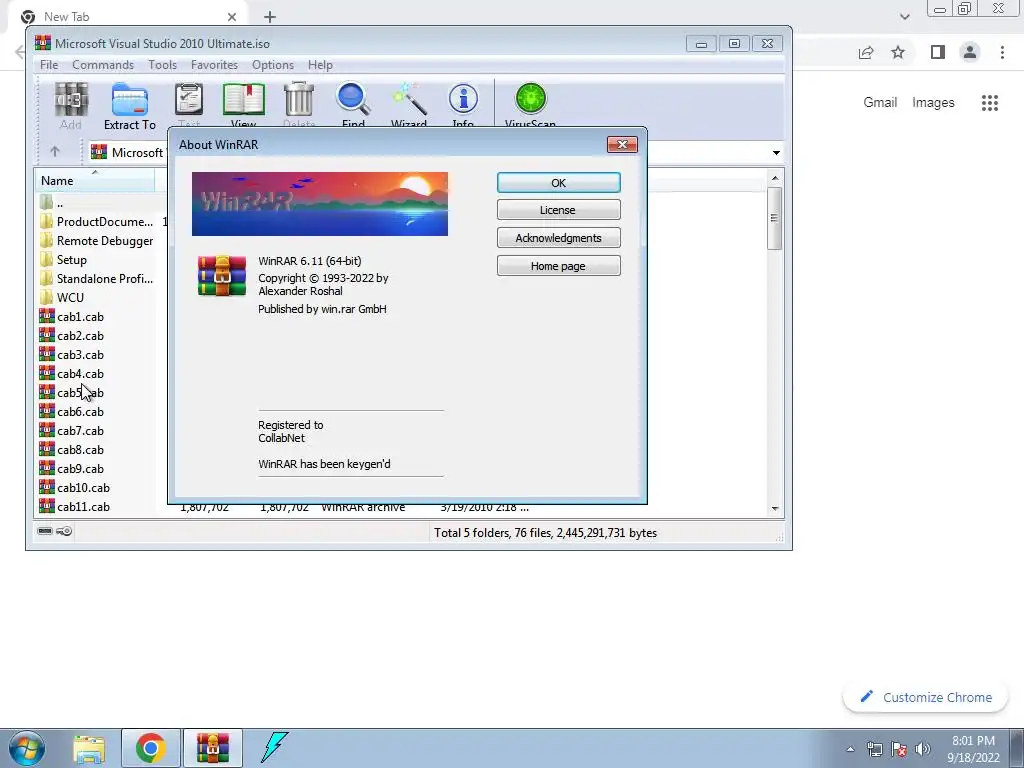
Task: Click the Chrome share page icon
Action: (866, 52)
